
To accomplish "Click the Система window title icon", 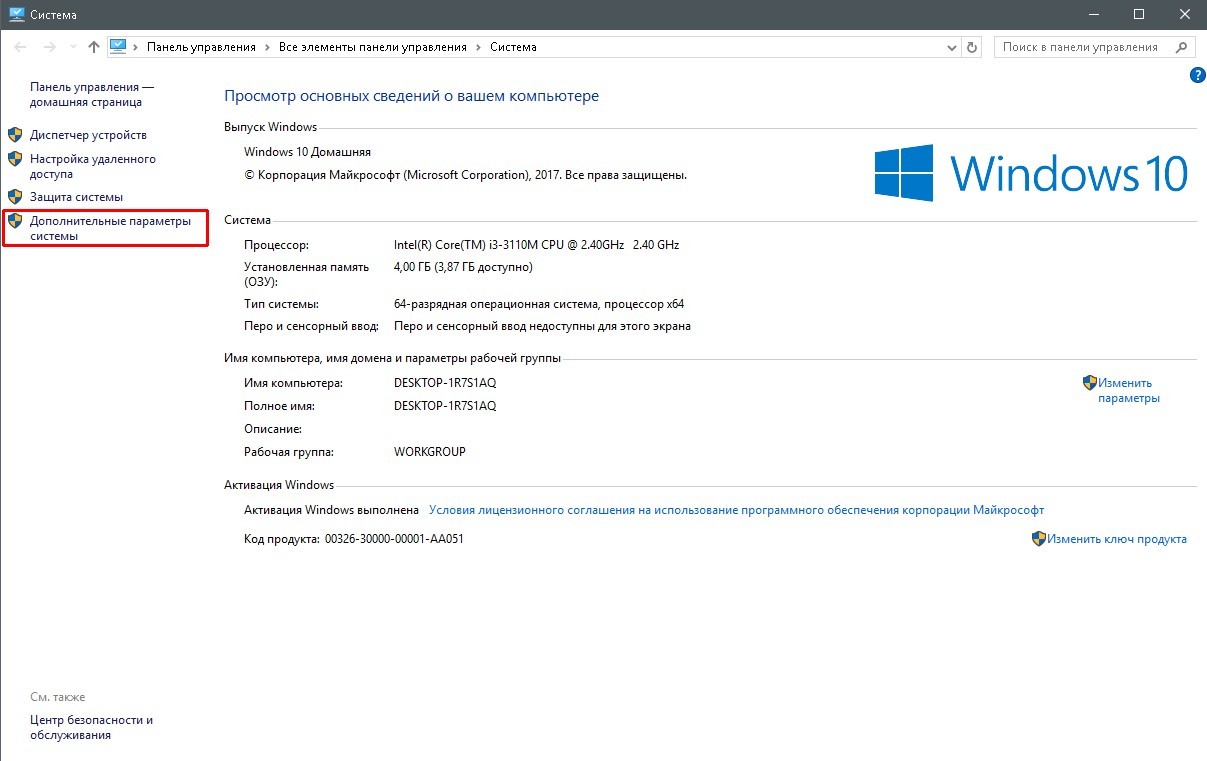I will click(x=15, y=15).
